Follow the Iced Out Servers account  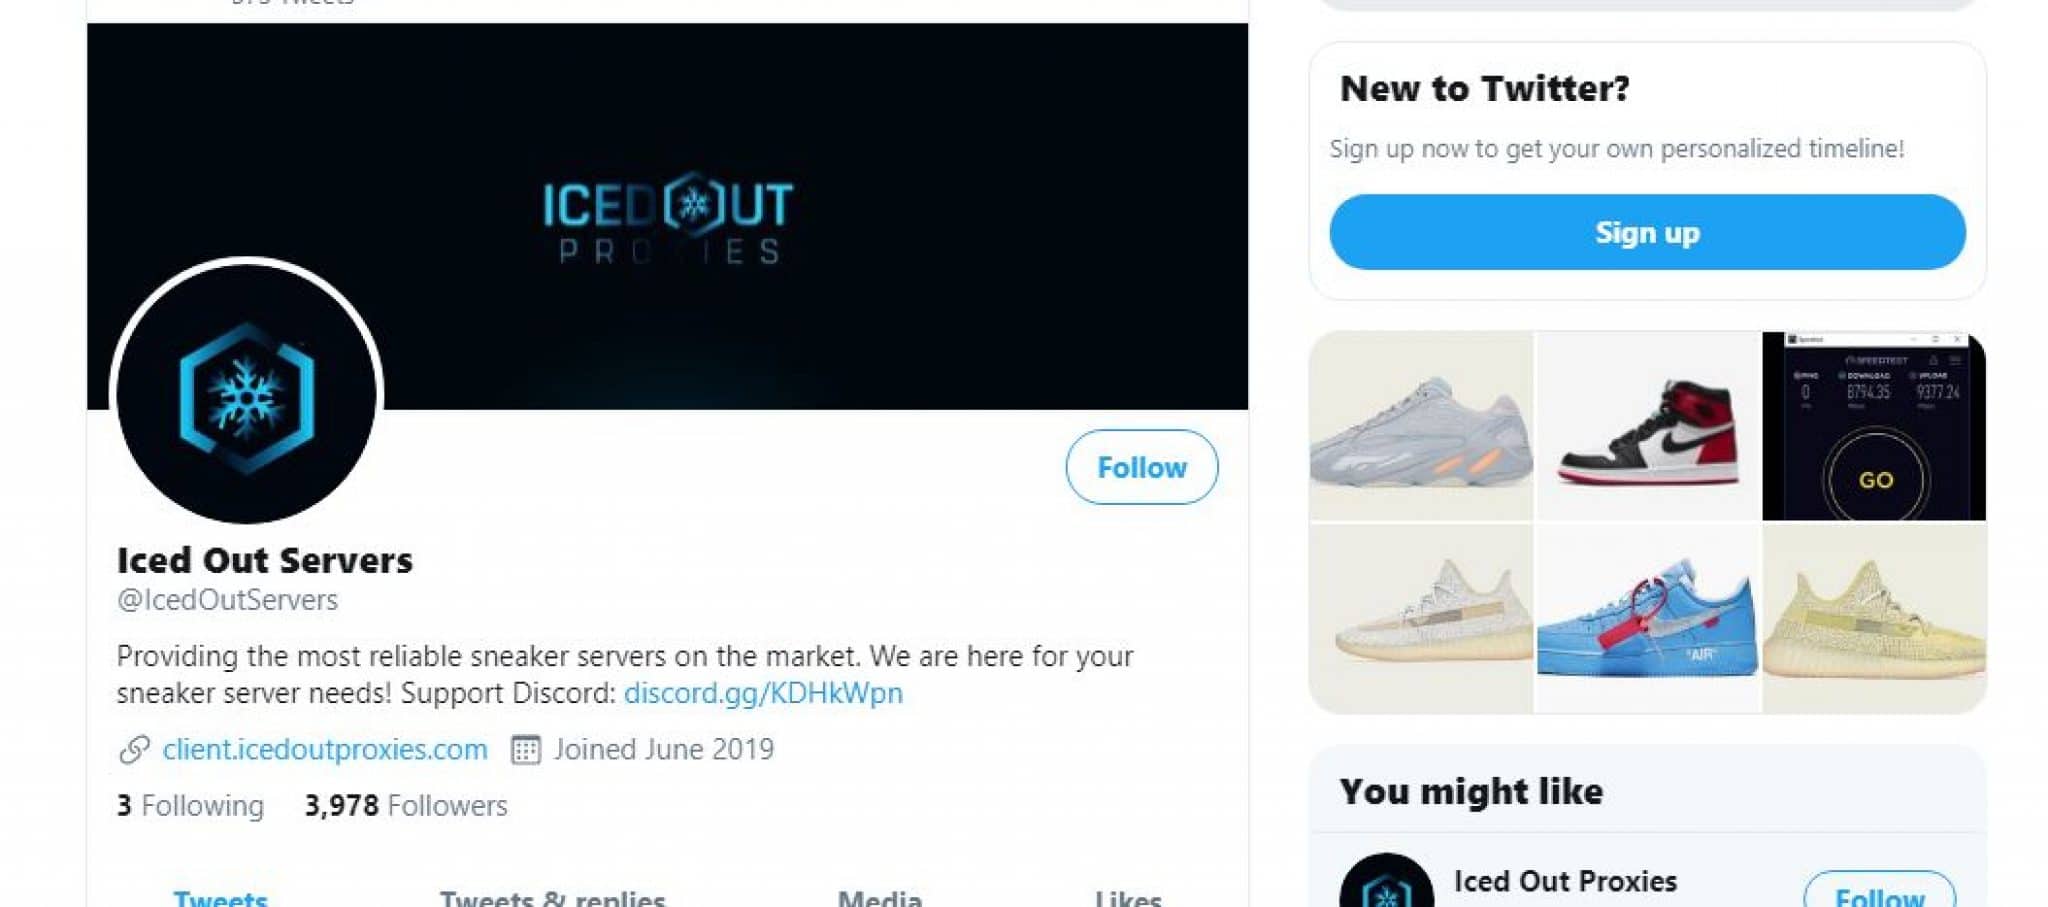click(x=1141, y=467)
